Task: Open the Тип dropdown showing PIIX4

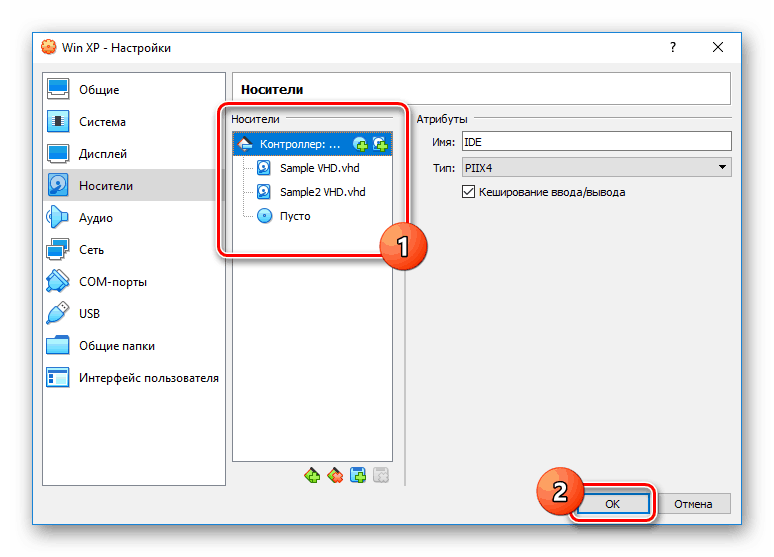Action: coord(597,168)
